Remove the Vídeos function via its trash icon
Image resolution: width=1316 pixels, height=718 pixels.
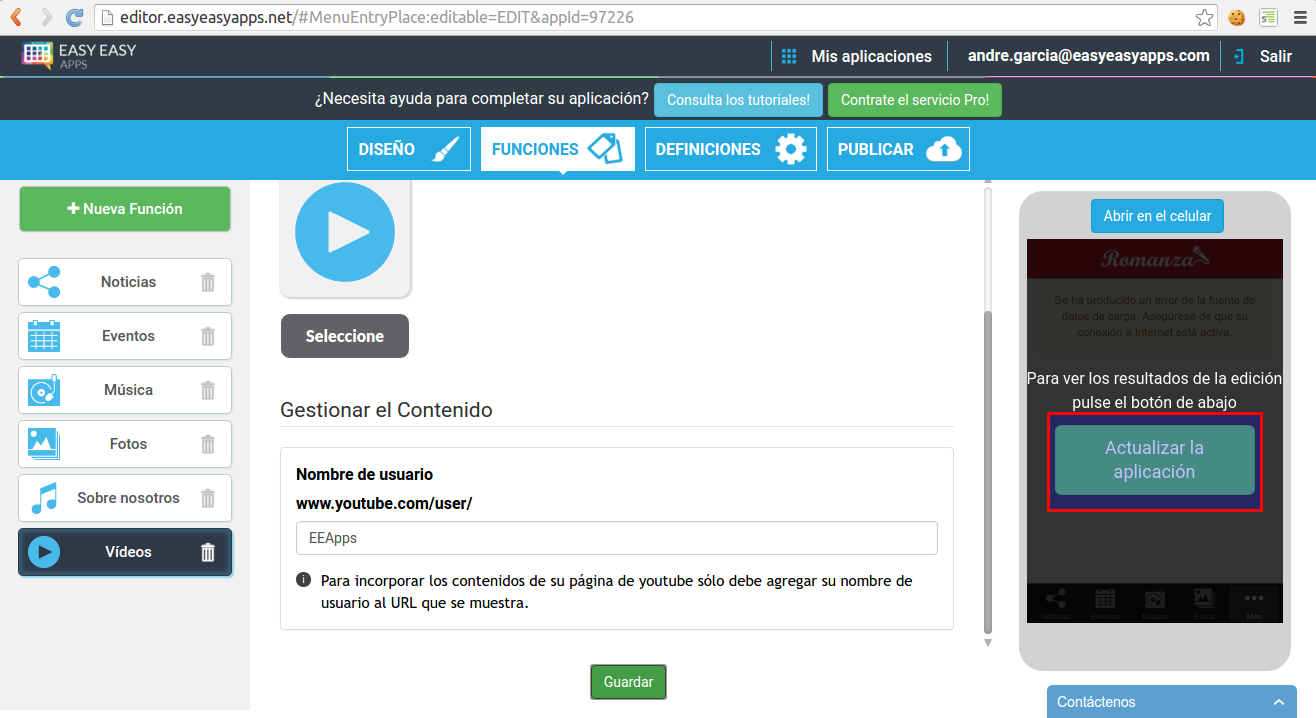209,551
